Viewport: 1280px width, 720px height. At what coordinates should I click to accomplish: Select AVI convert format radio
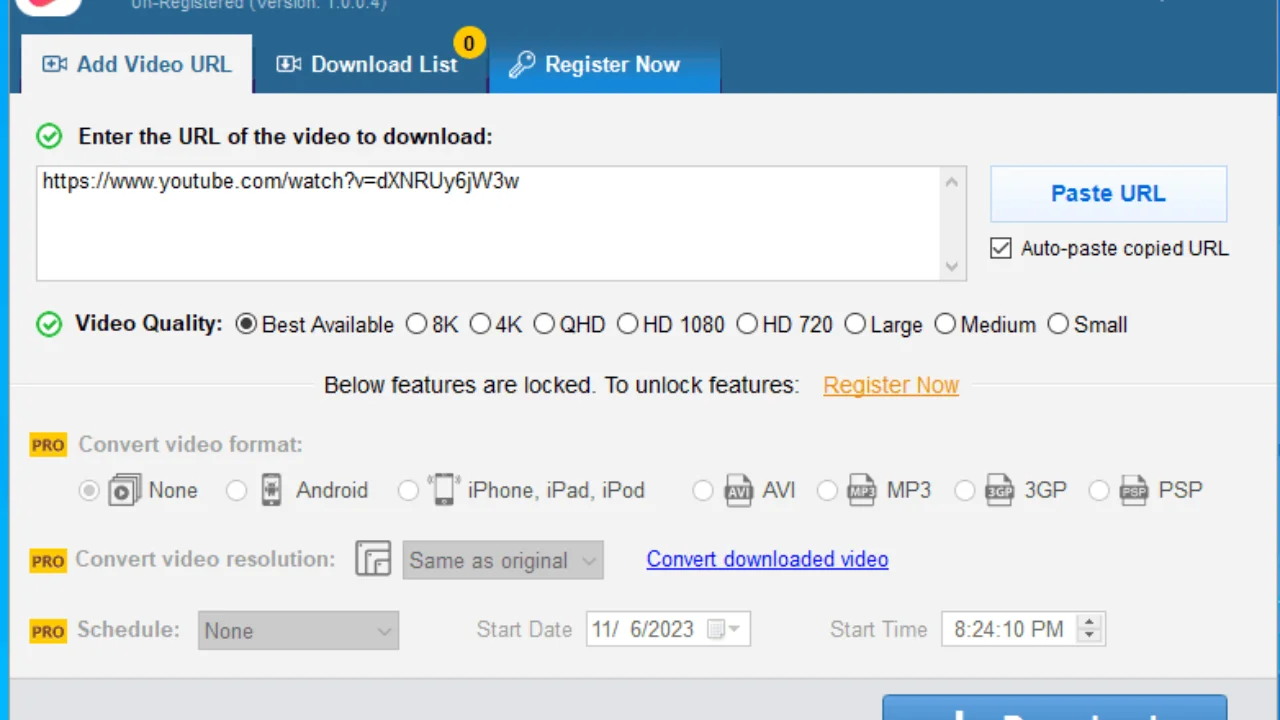click(x=703, y=491)
